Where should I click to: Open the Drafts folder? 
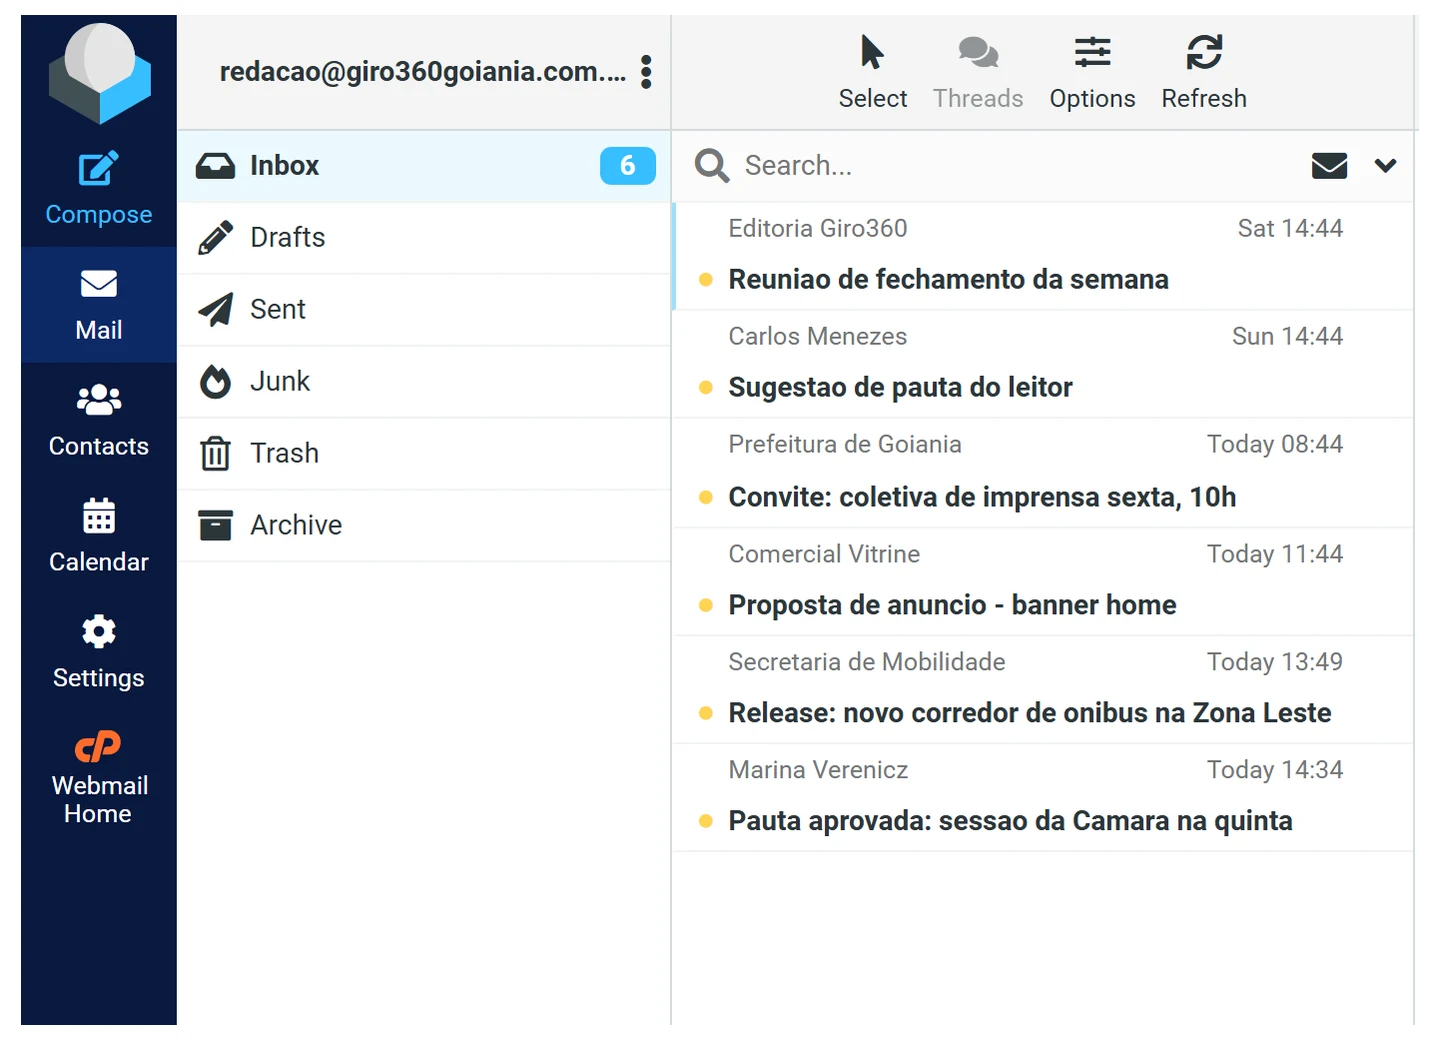click(424, 238)
